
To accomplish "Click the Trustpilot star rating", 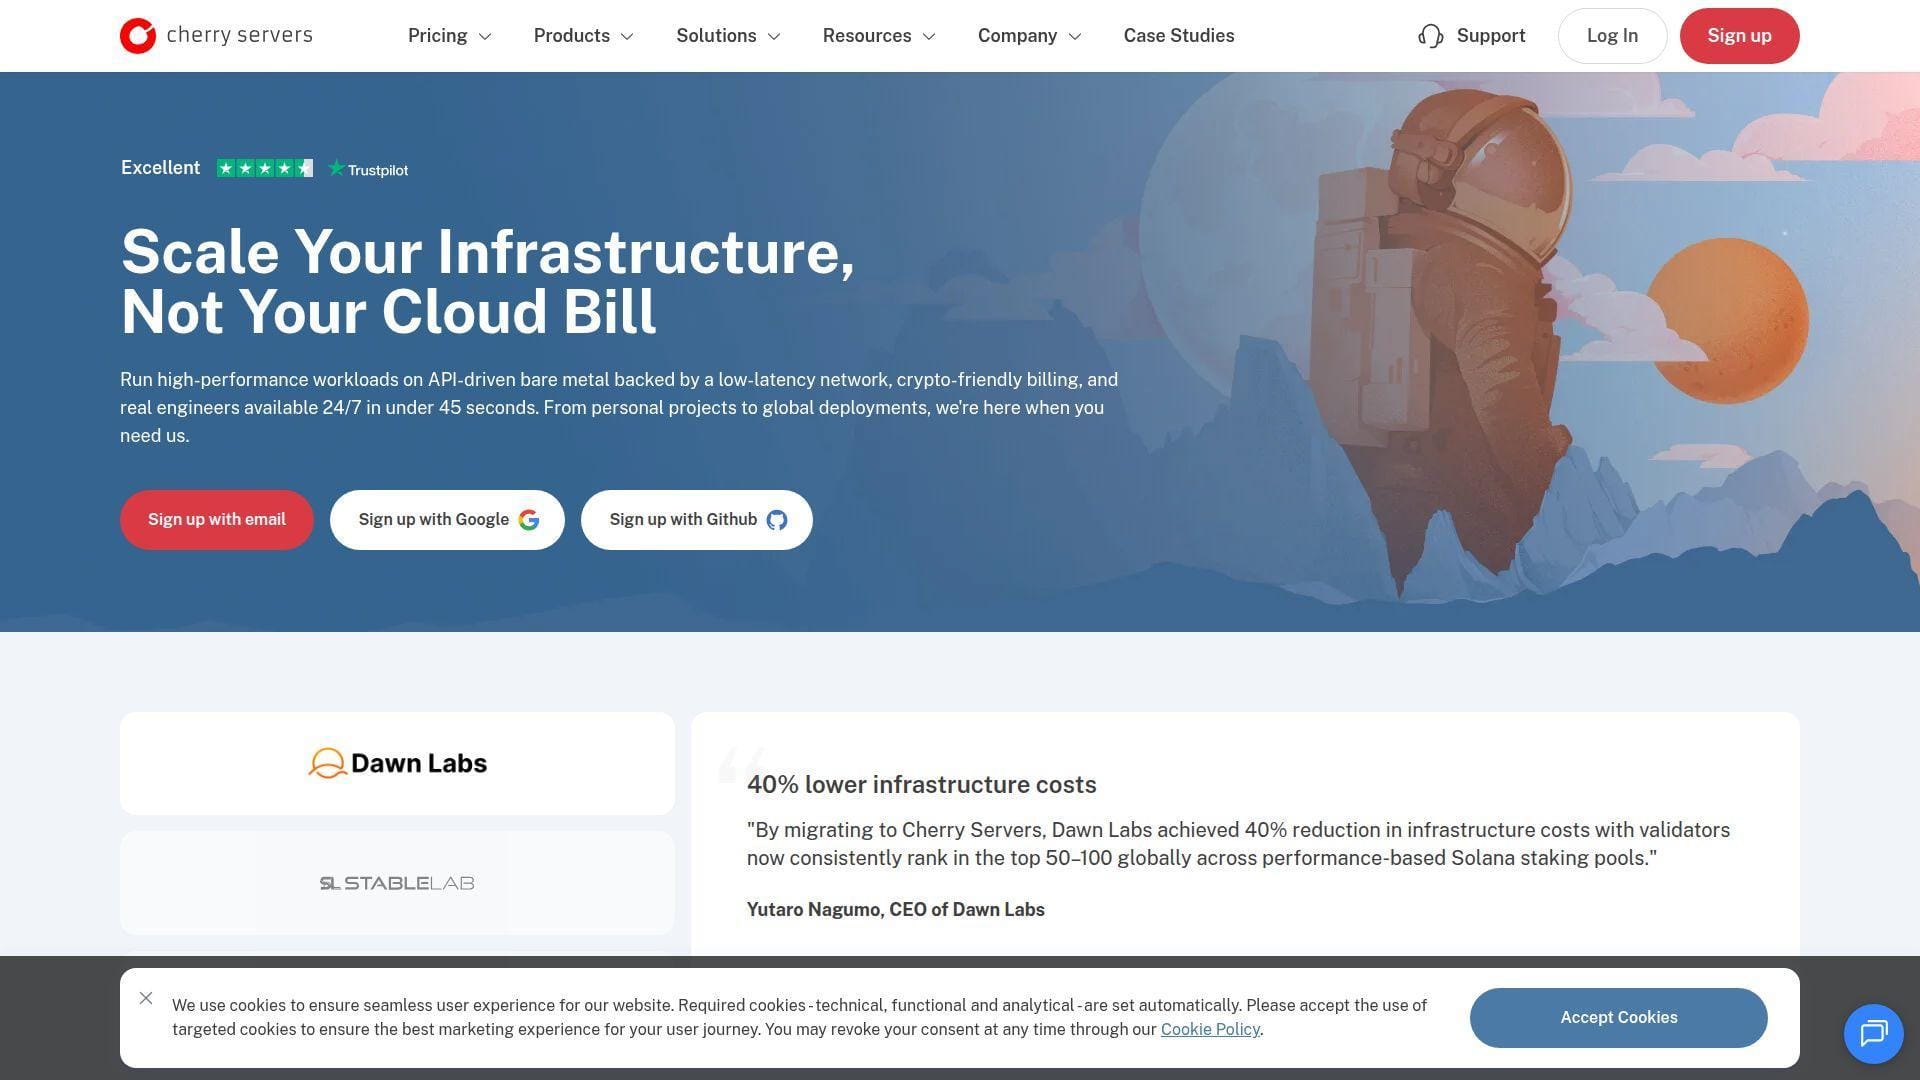I will click(265, 168).
